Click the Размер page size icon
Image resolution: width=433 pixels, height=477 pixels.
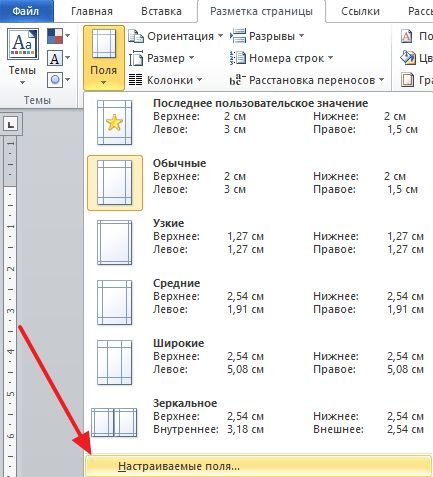136,58
